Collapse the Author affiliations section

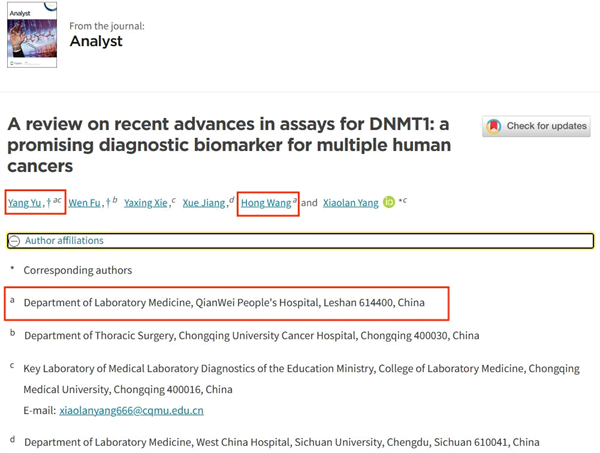[15, 241]
